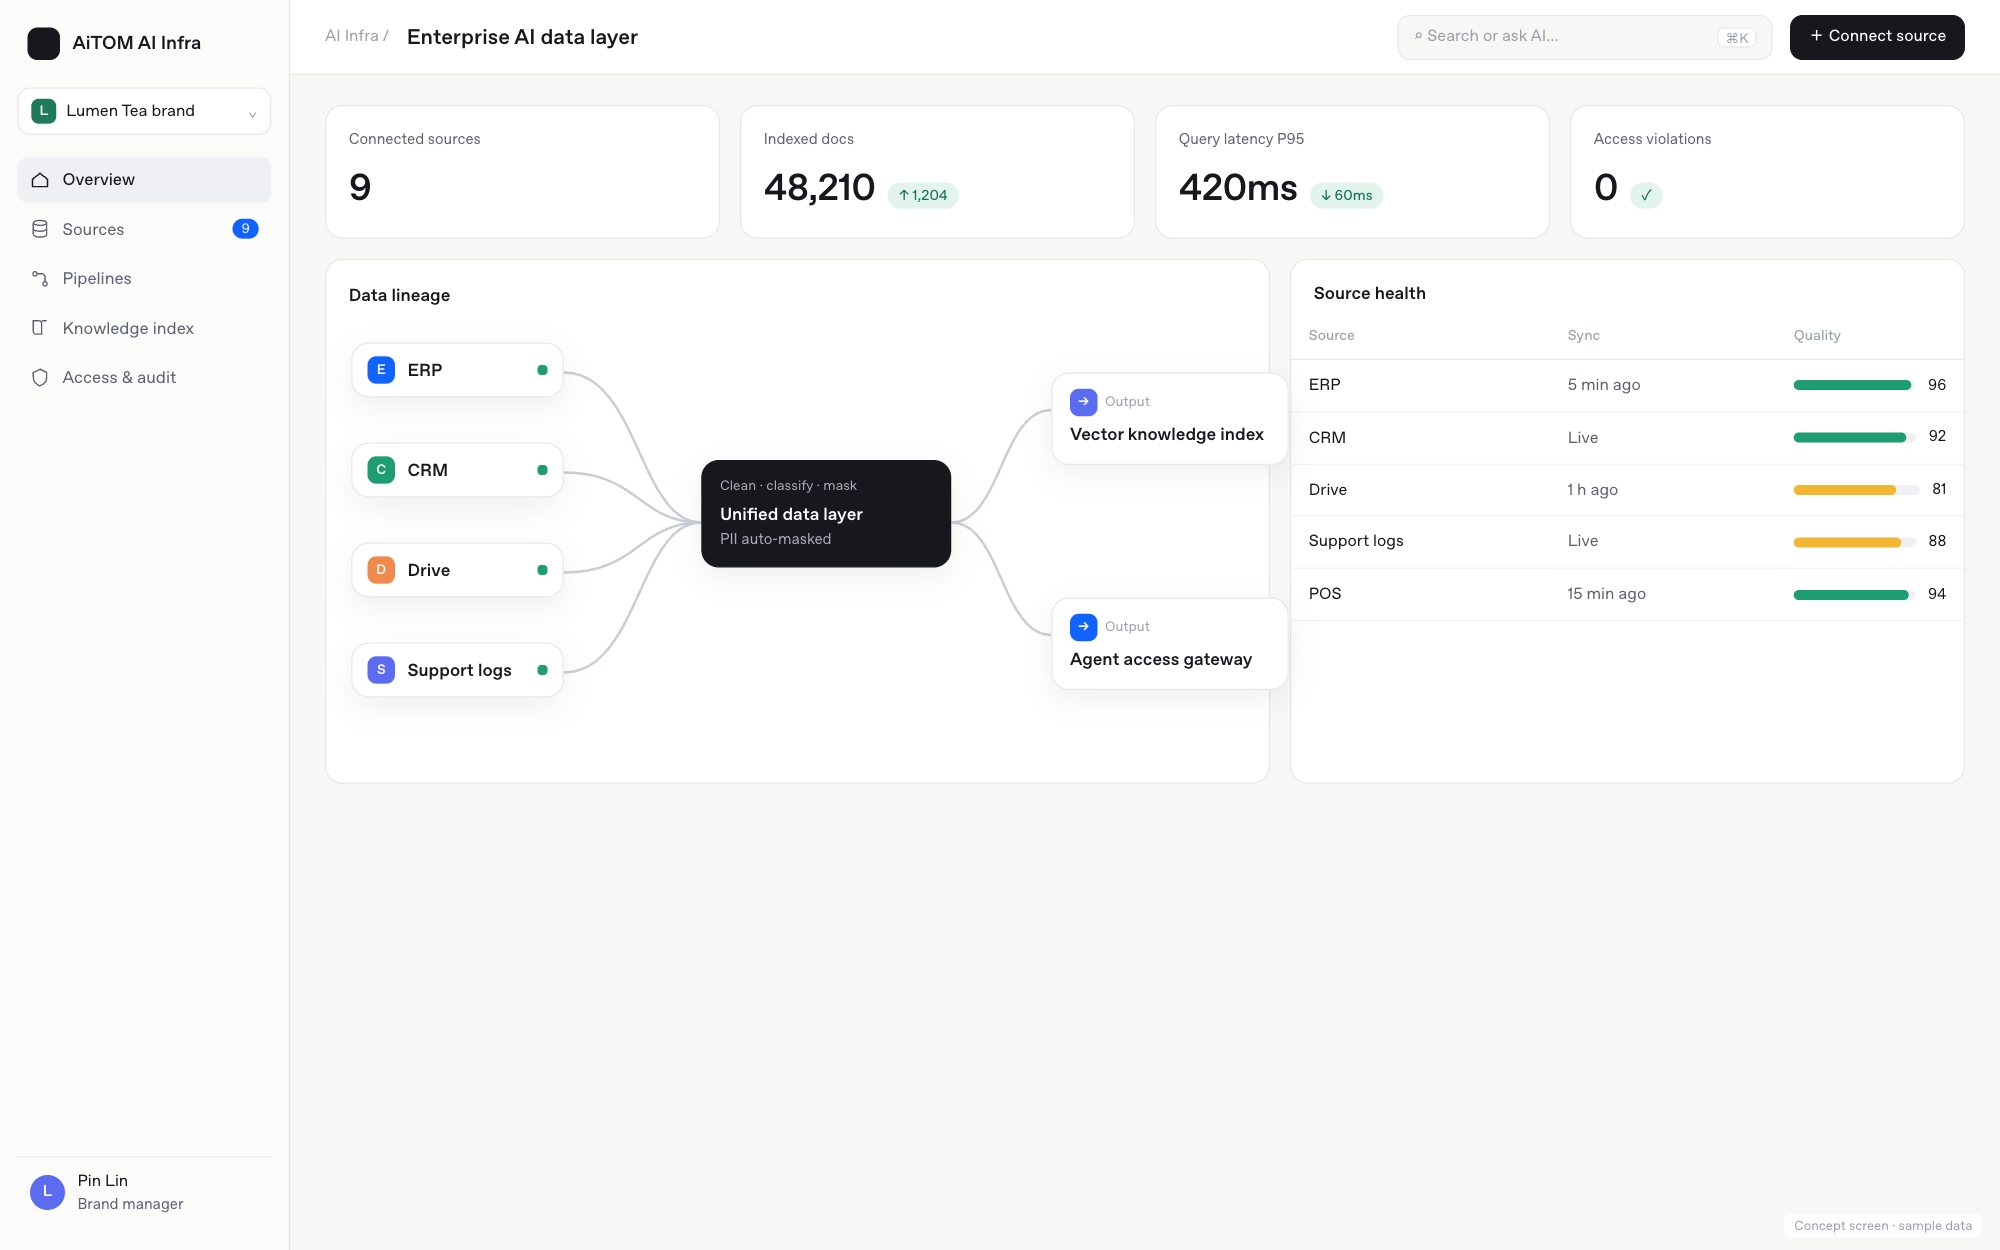Open the Connected sources card
Screen dimensions: 2000x1250
click(522, 172)
